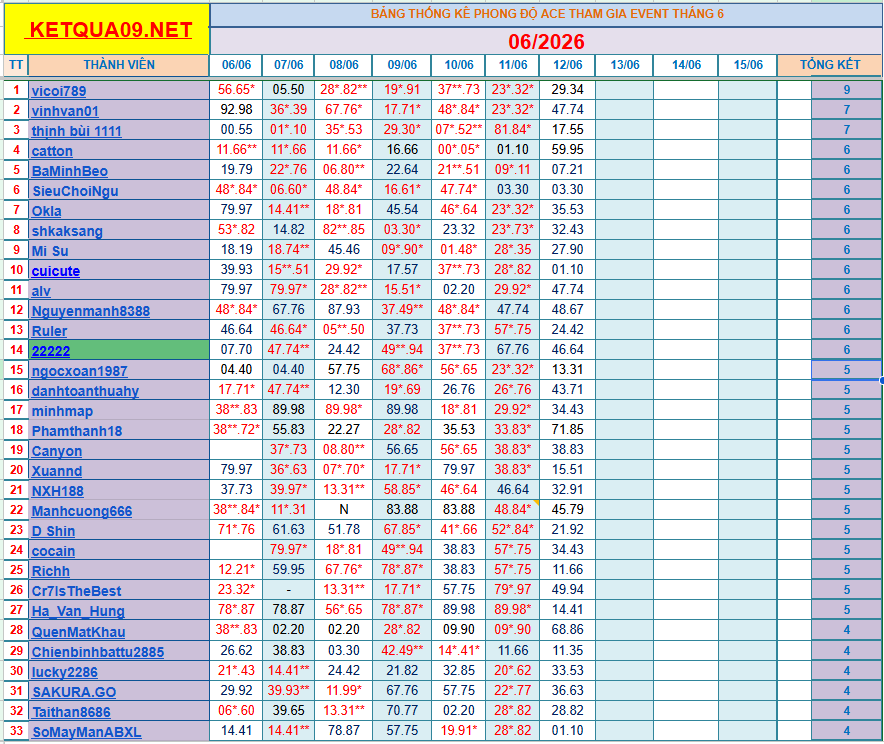
Task: Select cell 68.86 in QuenMatKhau row
Action: pos(568,630)
